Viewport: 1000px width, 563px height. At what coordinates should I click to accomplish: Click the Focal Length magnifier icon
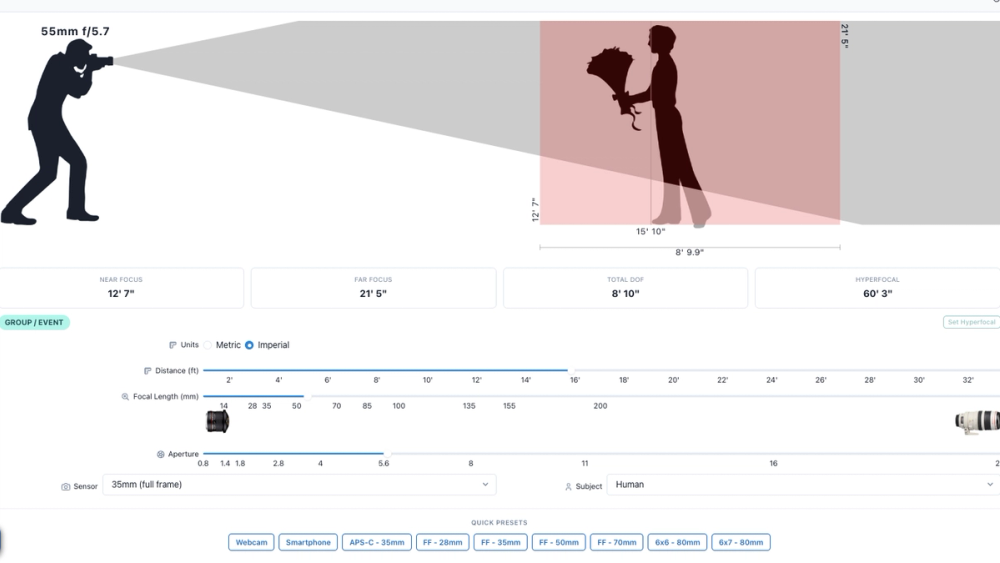tap(125, 397)
